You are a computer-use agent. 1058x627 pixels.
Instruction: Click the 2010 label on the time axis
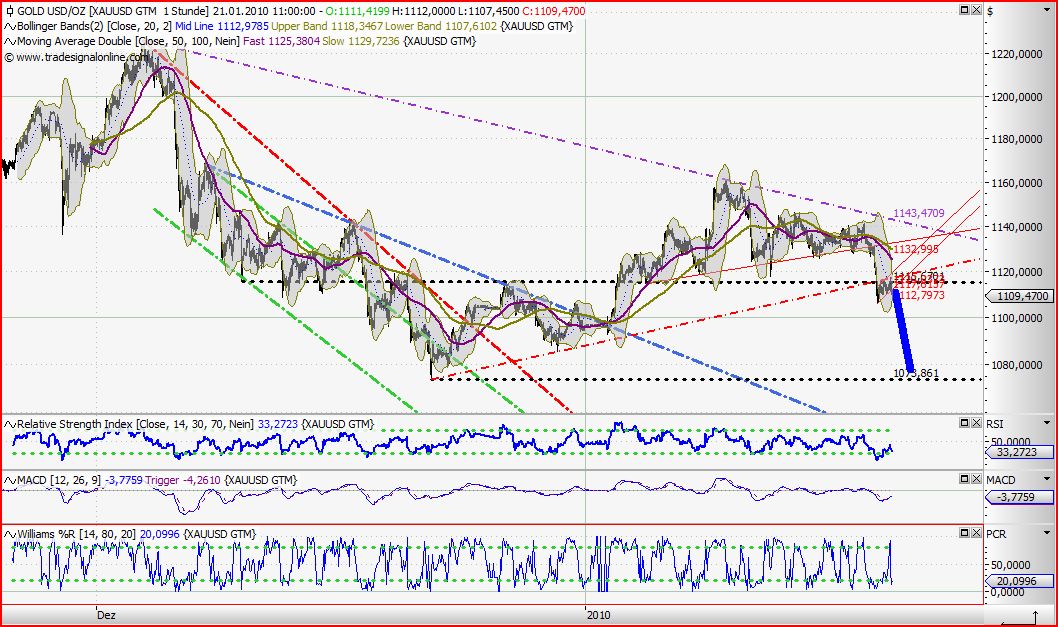tap(601, 615)
